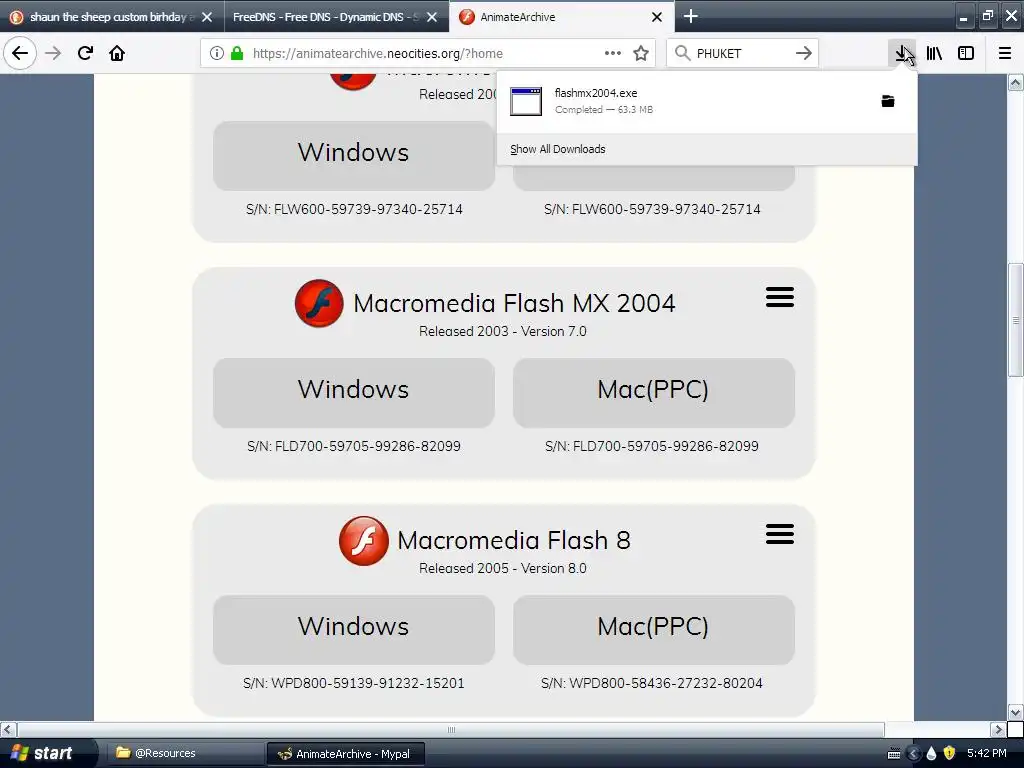Screen dimensions: 1024x768
Task: Open the browser home page
Action: click(117, 53)
